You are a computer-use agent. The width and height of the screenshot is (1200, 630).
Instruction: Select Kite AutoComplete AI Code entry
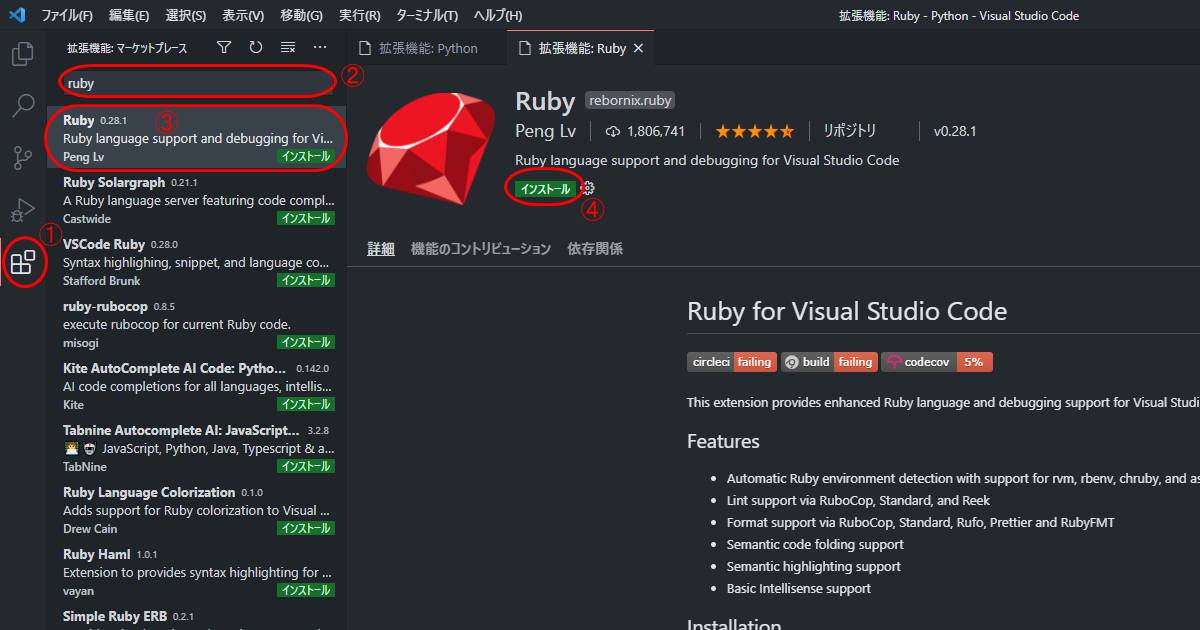pos(196,386)
